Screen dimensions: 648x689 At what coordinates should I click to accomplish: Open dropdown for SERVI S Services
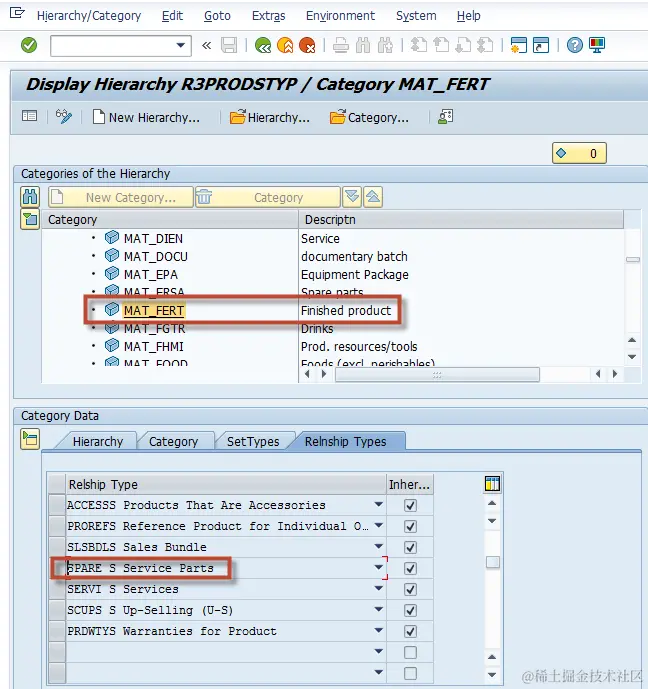(379, 588)
